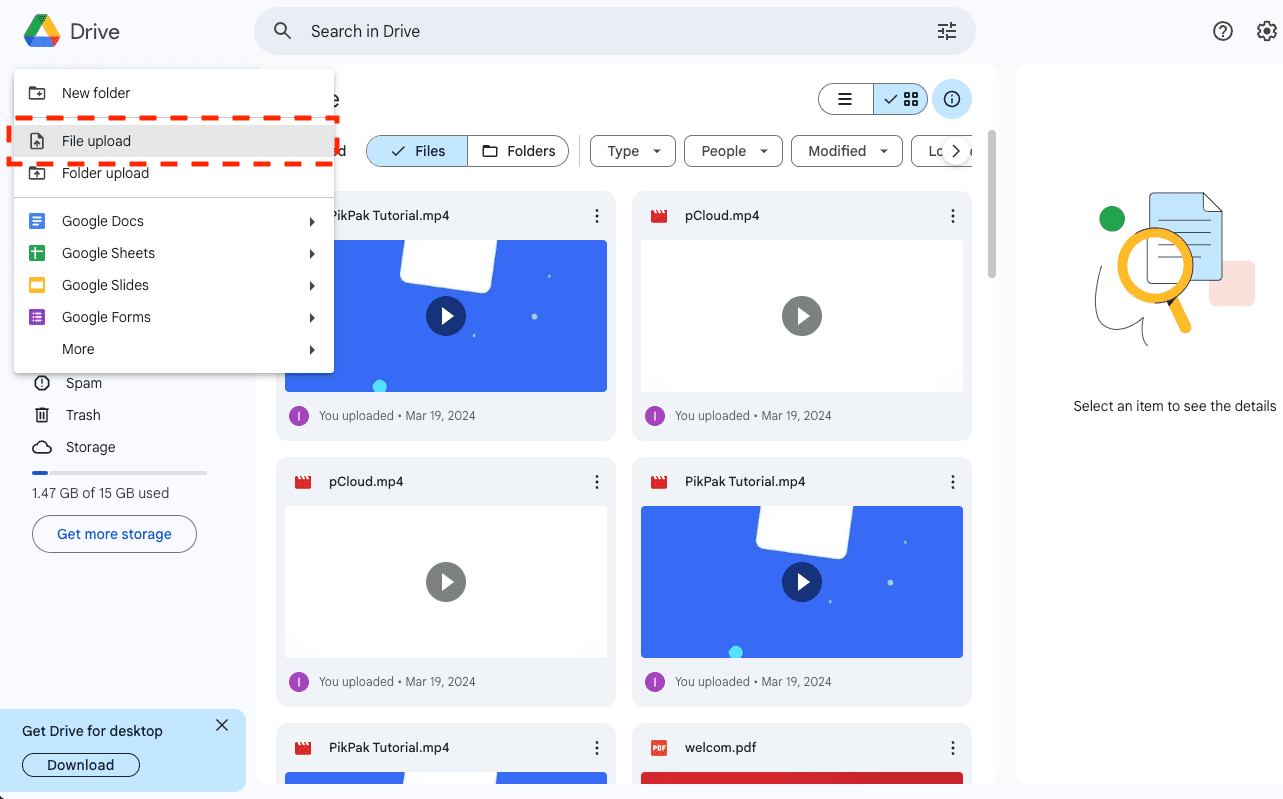1283x799 pixels.
Task: Click the Spam icon in sidebar
Action: (42, 383)
